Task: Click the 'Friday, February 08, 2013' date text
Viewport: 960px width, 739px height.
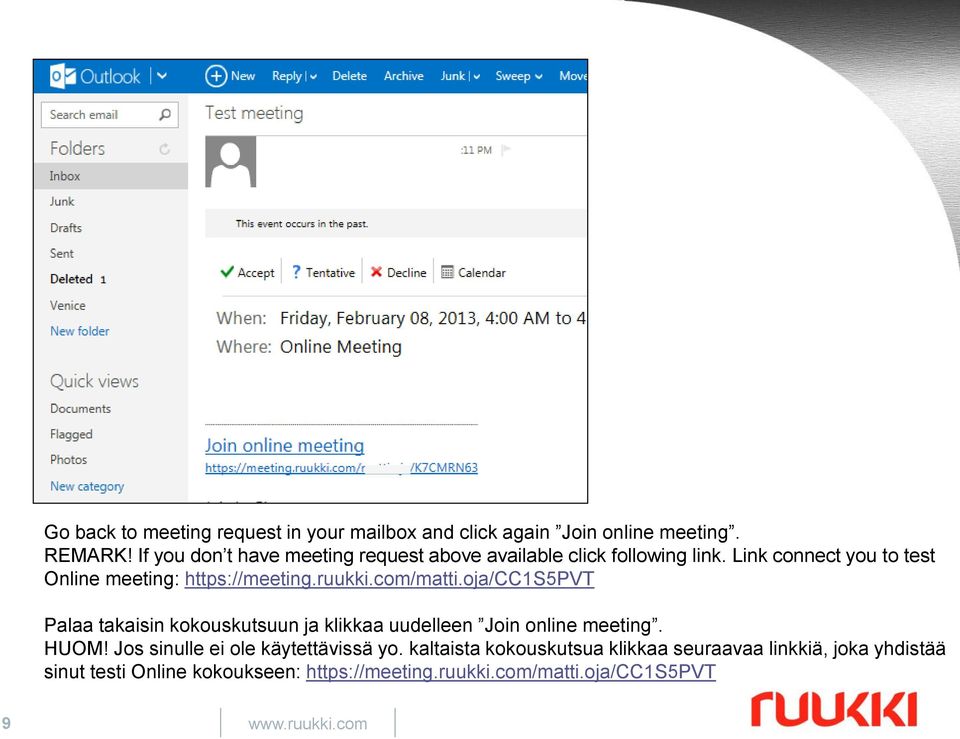Action: 378,318
